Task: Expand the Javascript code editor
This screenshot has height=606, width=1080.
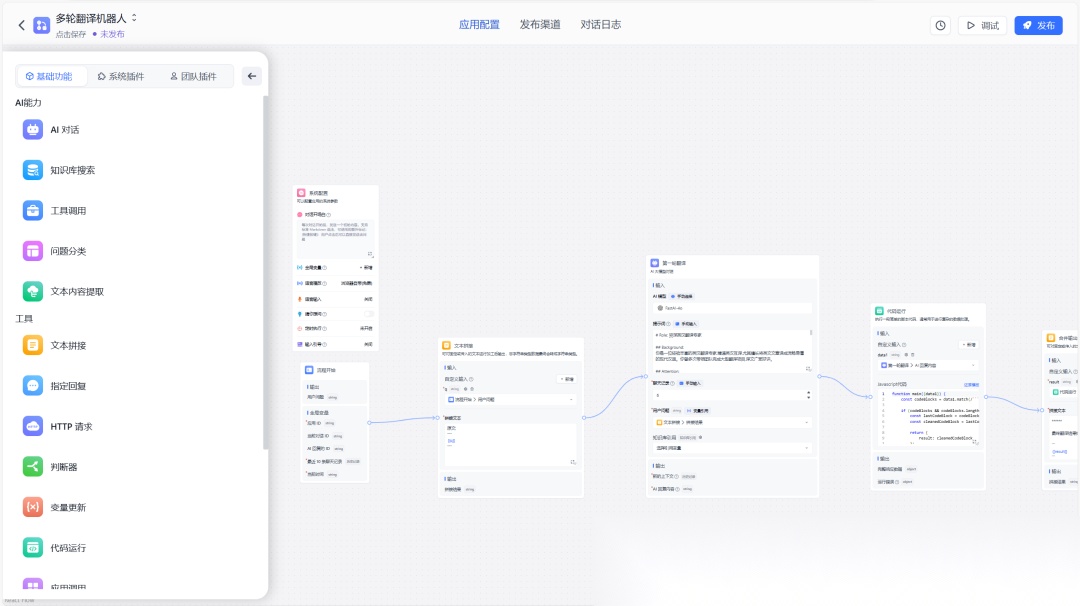Action: click(x=975, y=442)
